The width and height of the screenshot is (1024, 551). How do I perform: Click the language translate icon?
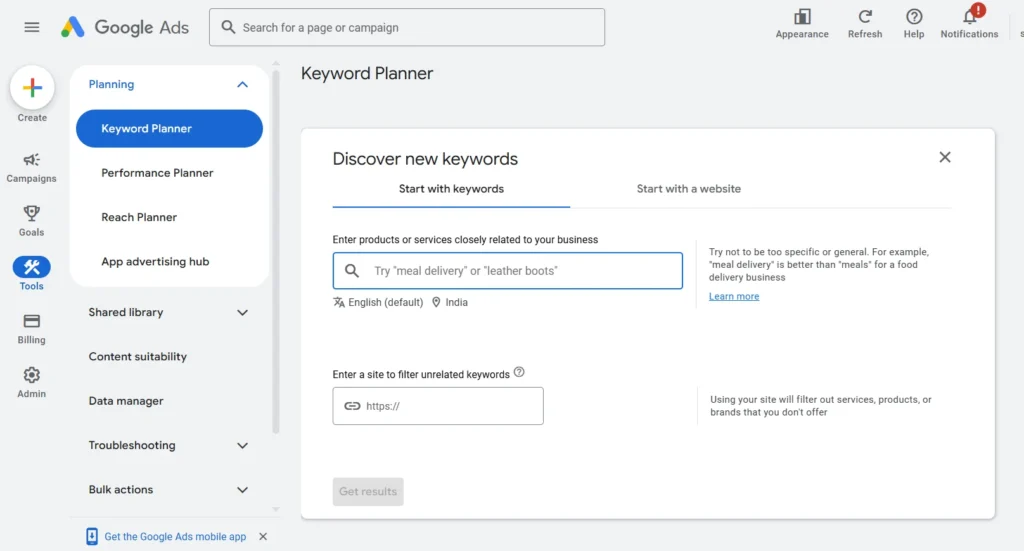tap(339, 302)
